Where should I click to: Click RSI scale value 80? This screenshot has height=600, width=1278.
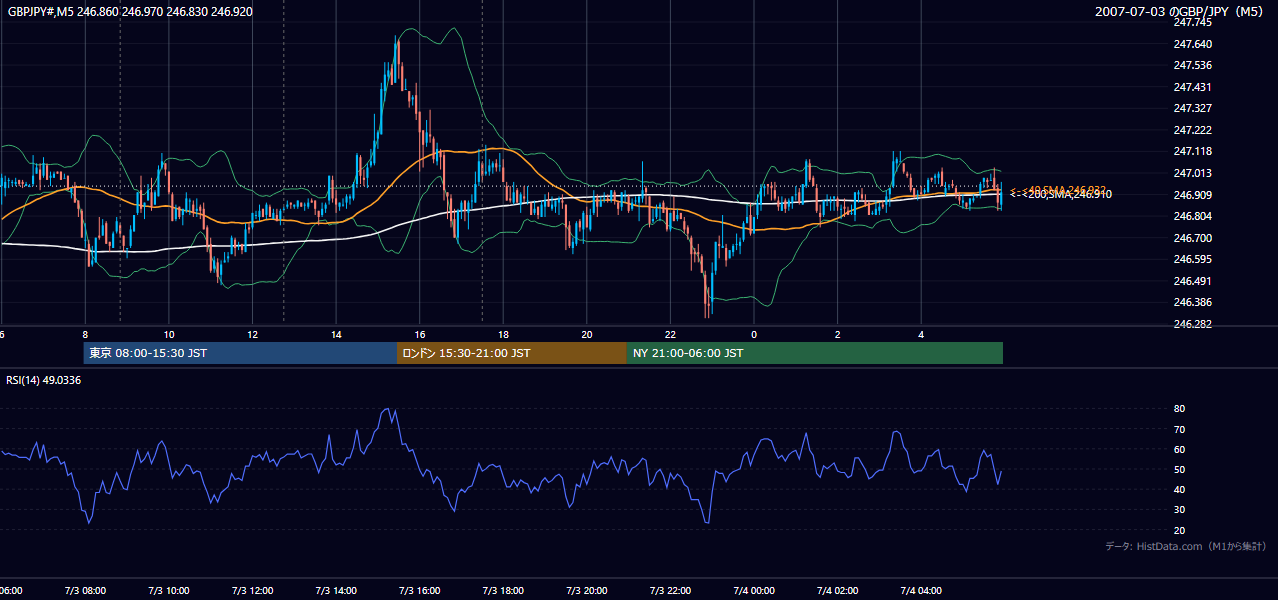(1179, 409)
